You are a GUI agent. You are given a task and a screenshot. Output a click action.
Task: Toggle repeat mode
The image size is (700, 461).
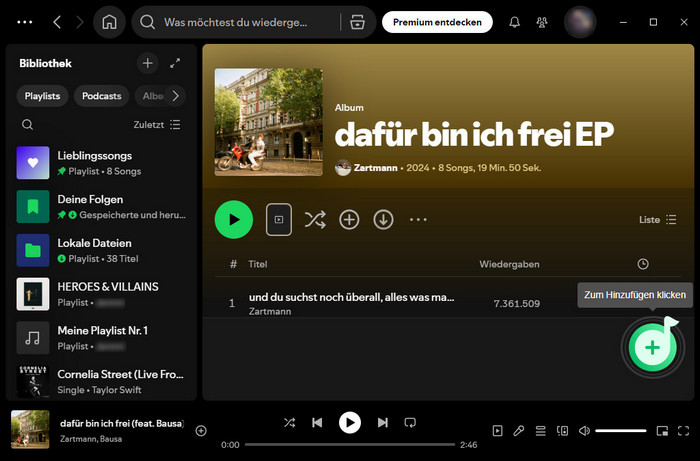(x=410, y=422)
